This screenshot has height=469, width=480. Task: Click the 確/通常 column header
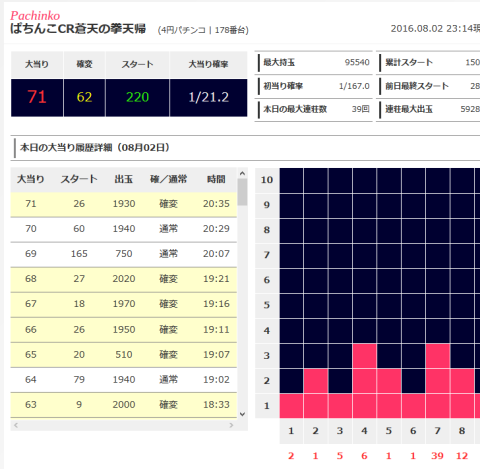tap(168, 179)
